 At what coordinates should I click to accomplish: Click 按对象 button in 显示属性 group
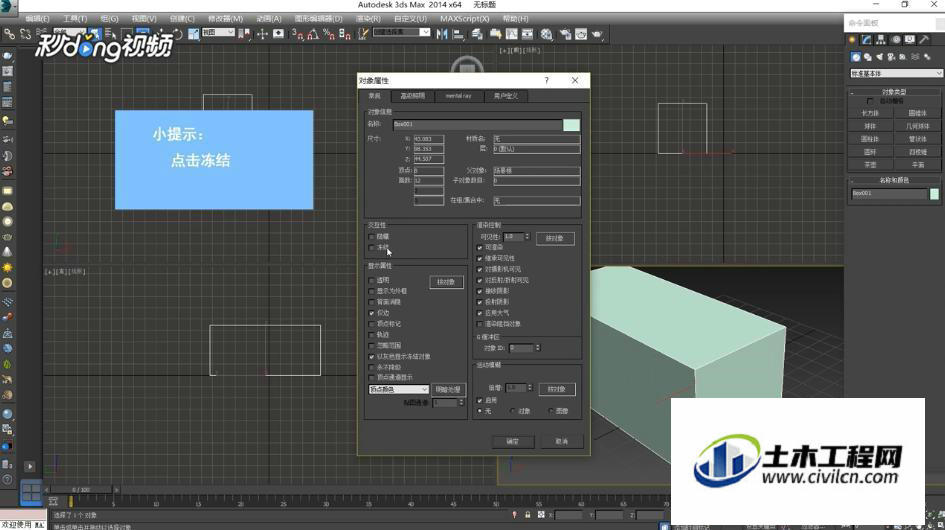coord(447,282)
